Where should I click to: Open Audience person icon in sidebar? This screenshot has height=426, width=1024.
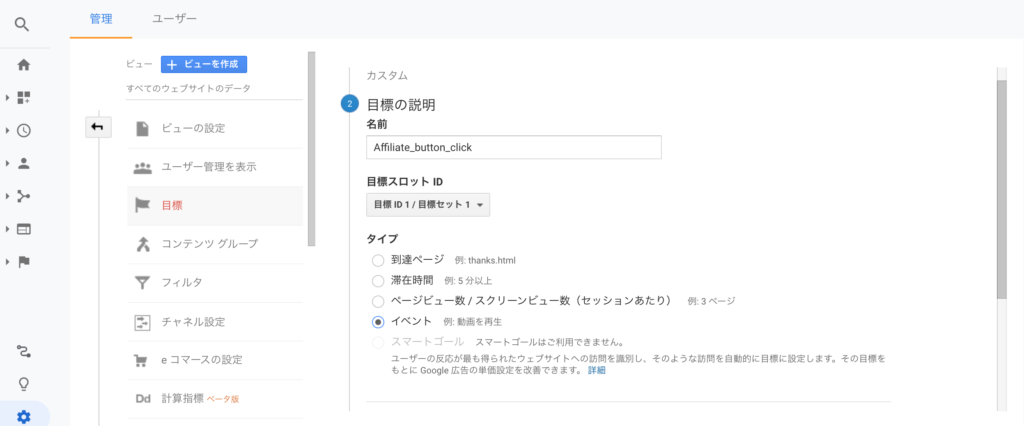(24, 163)
